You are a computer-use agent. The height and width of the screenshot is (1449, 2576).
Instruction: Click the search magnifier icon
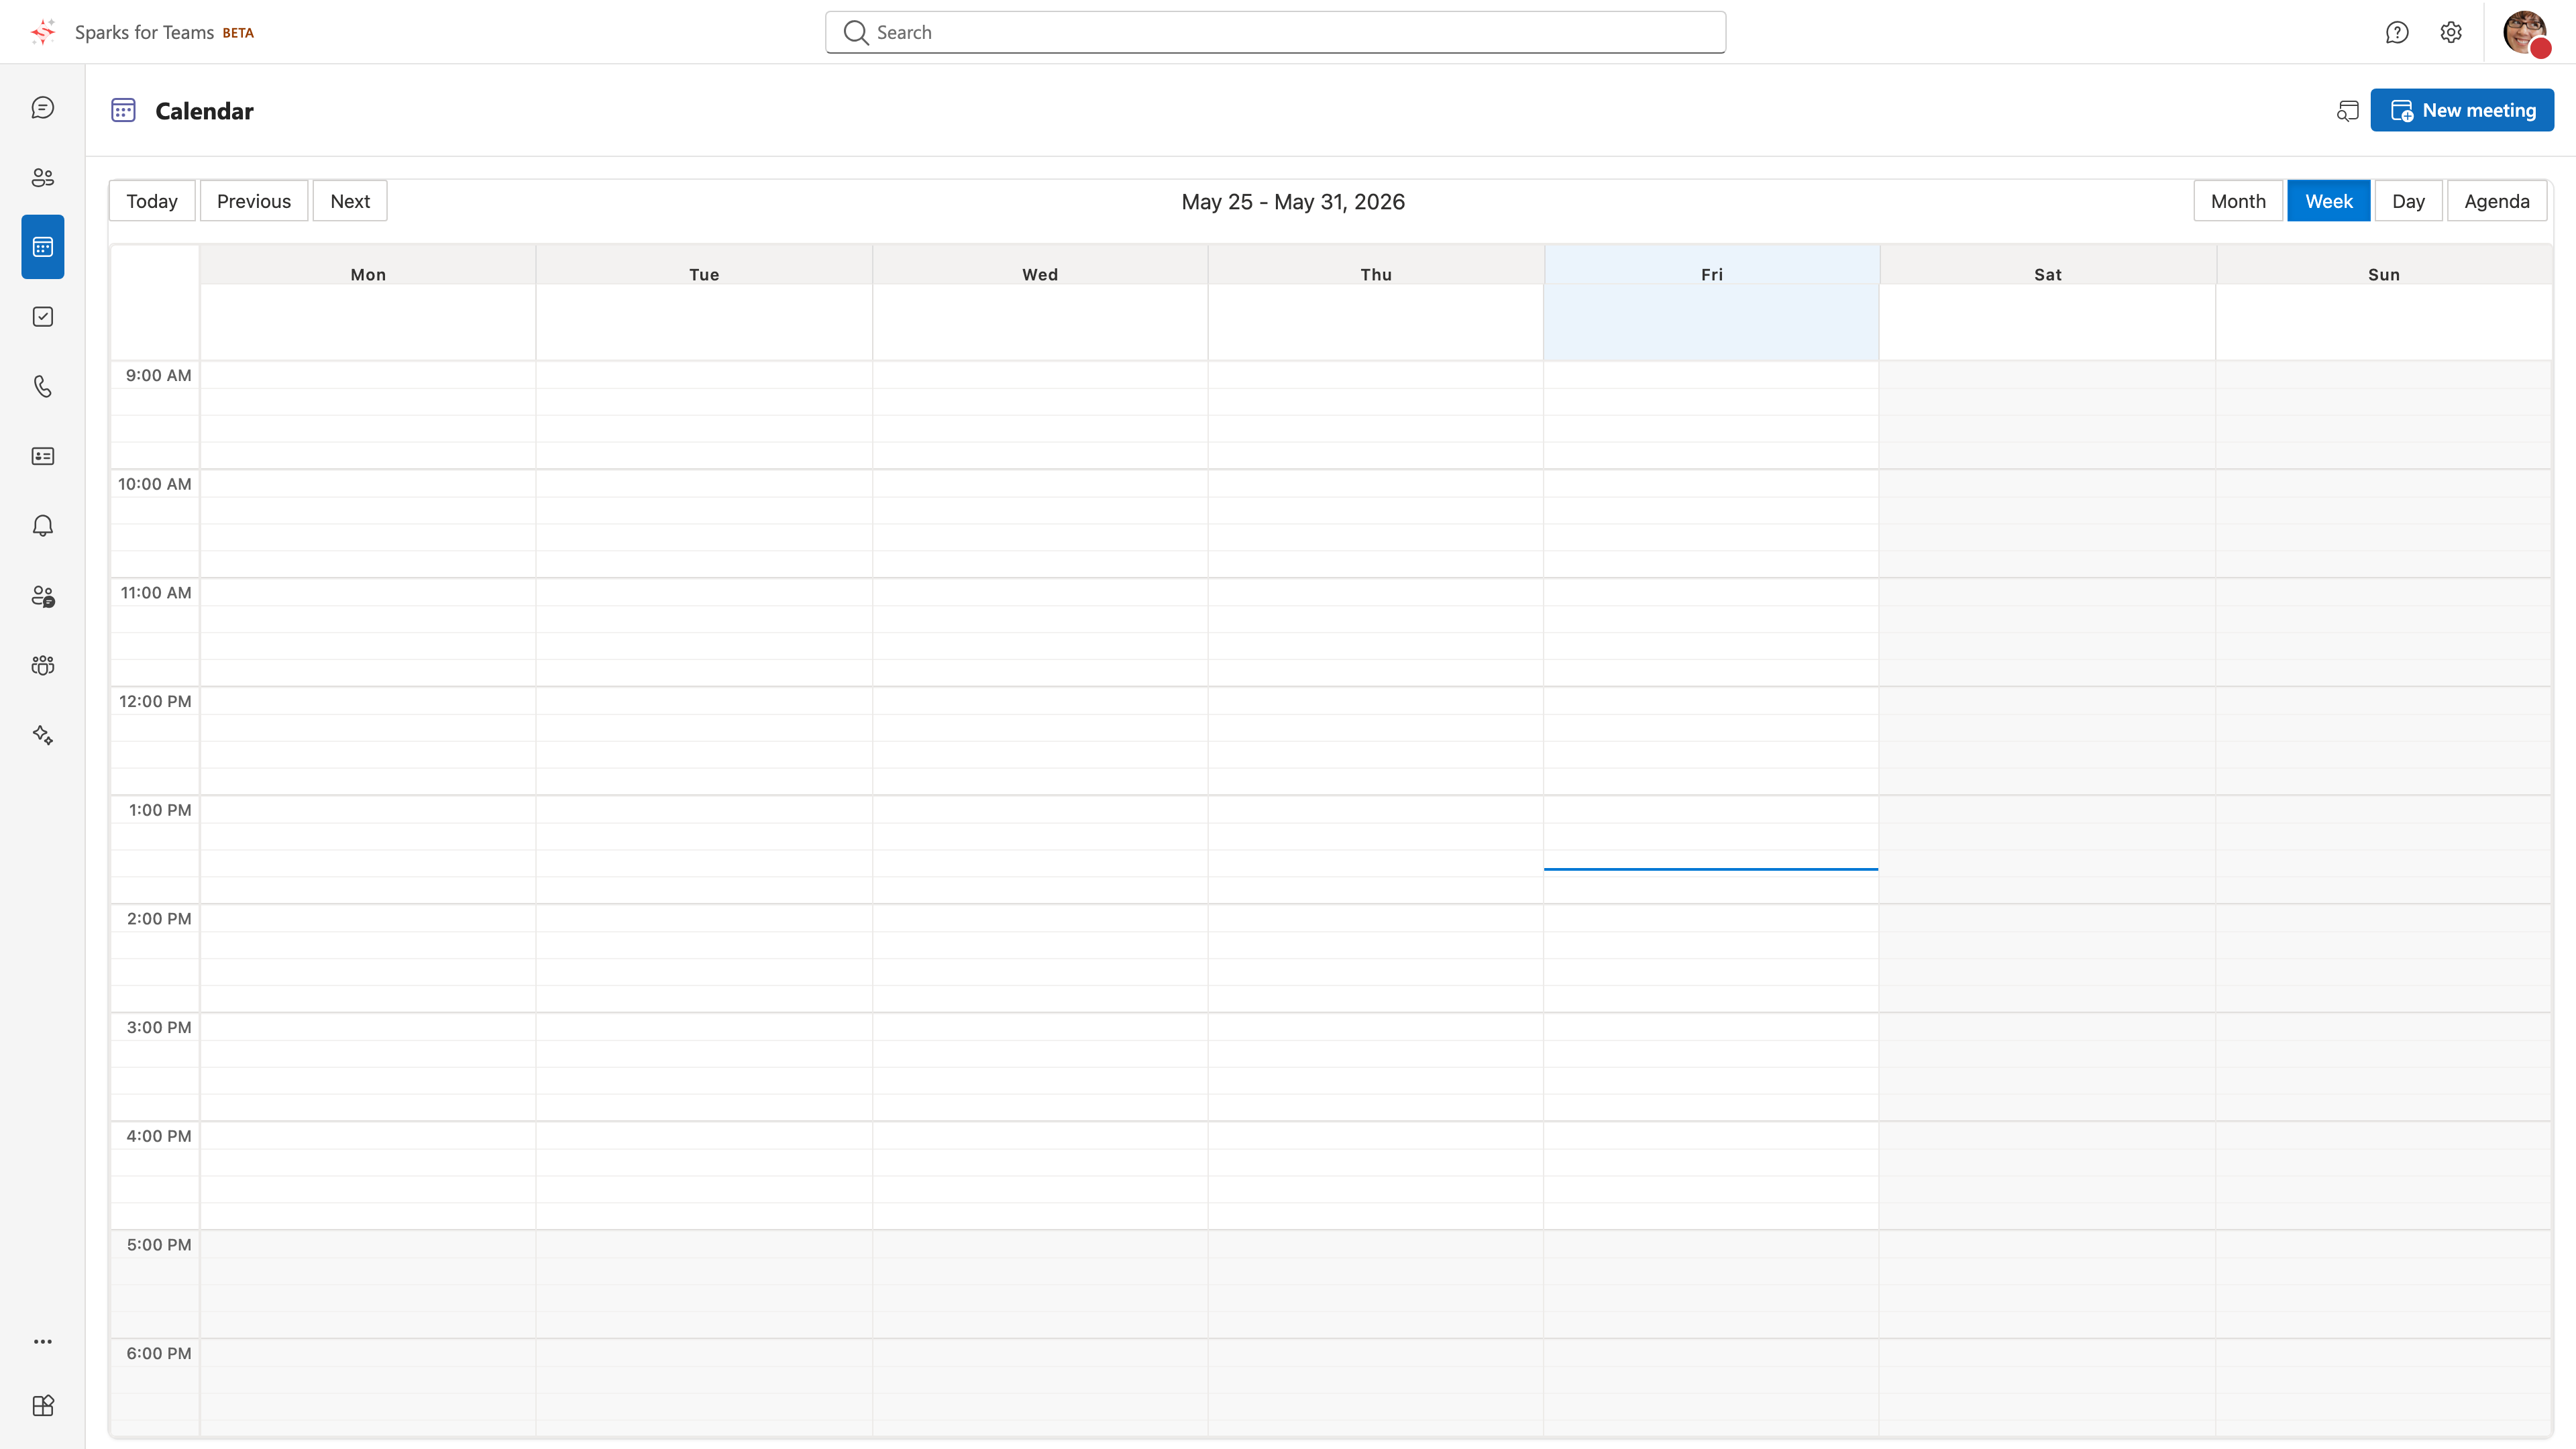point(855,32)
